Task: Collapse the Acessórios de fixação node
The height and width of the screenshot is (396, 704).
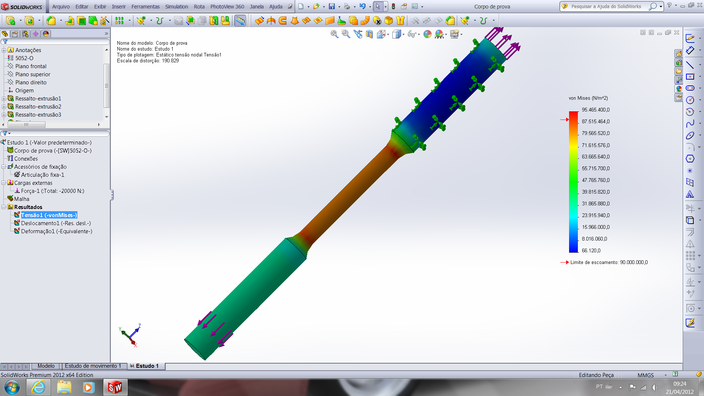Action: coord(4,167)
